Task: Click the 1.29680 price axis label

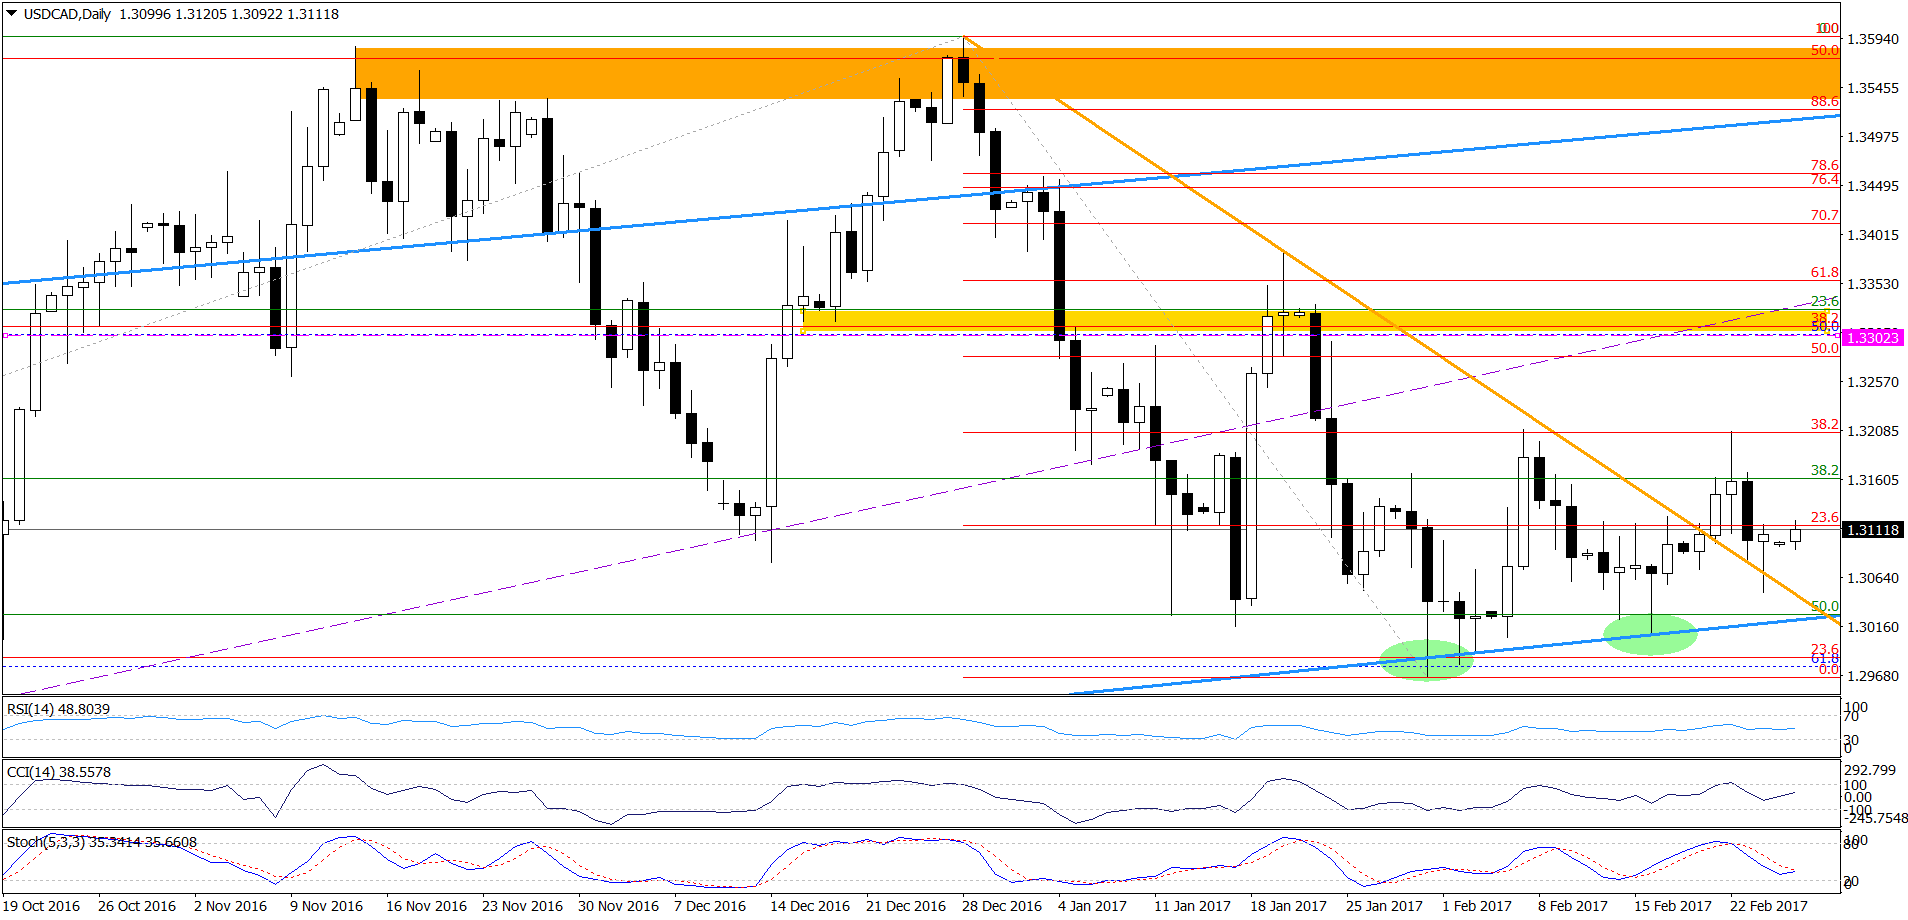Action: point(1873,676)
